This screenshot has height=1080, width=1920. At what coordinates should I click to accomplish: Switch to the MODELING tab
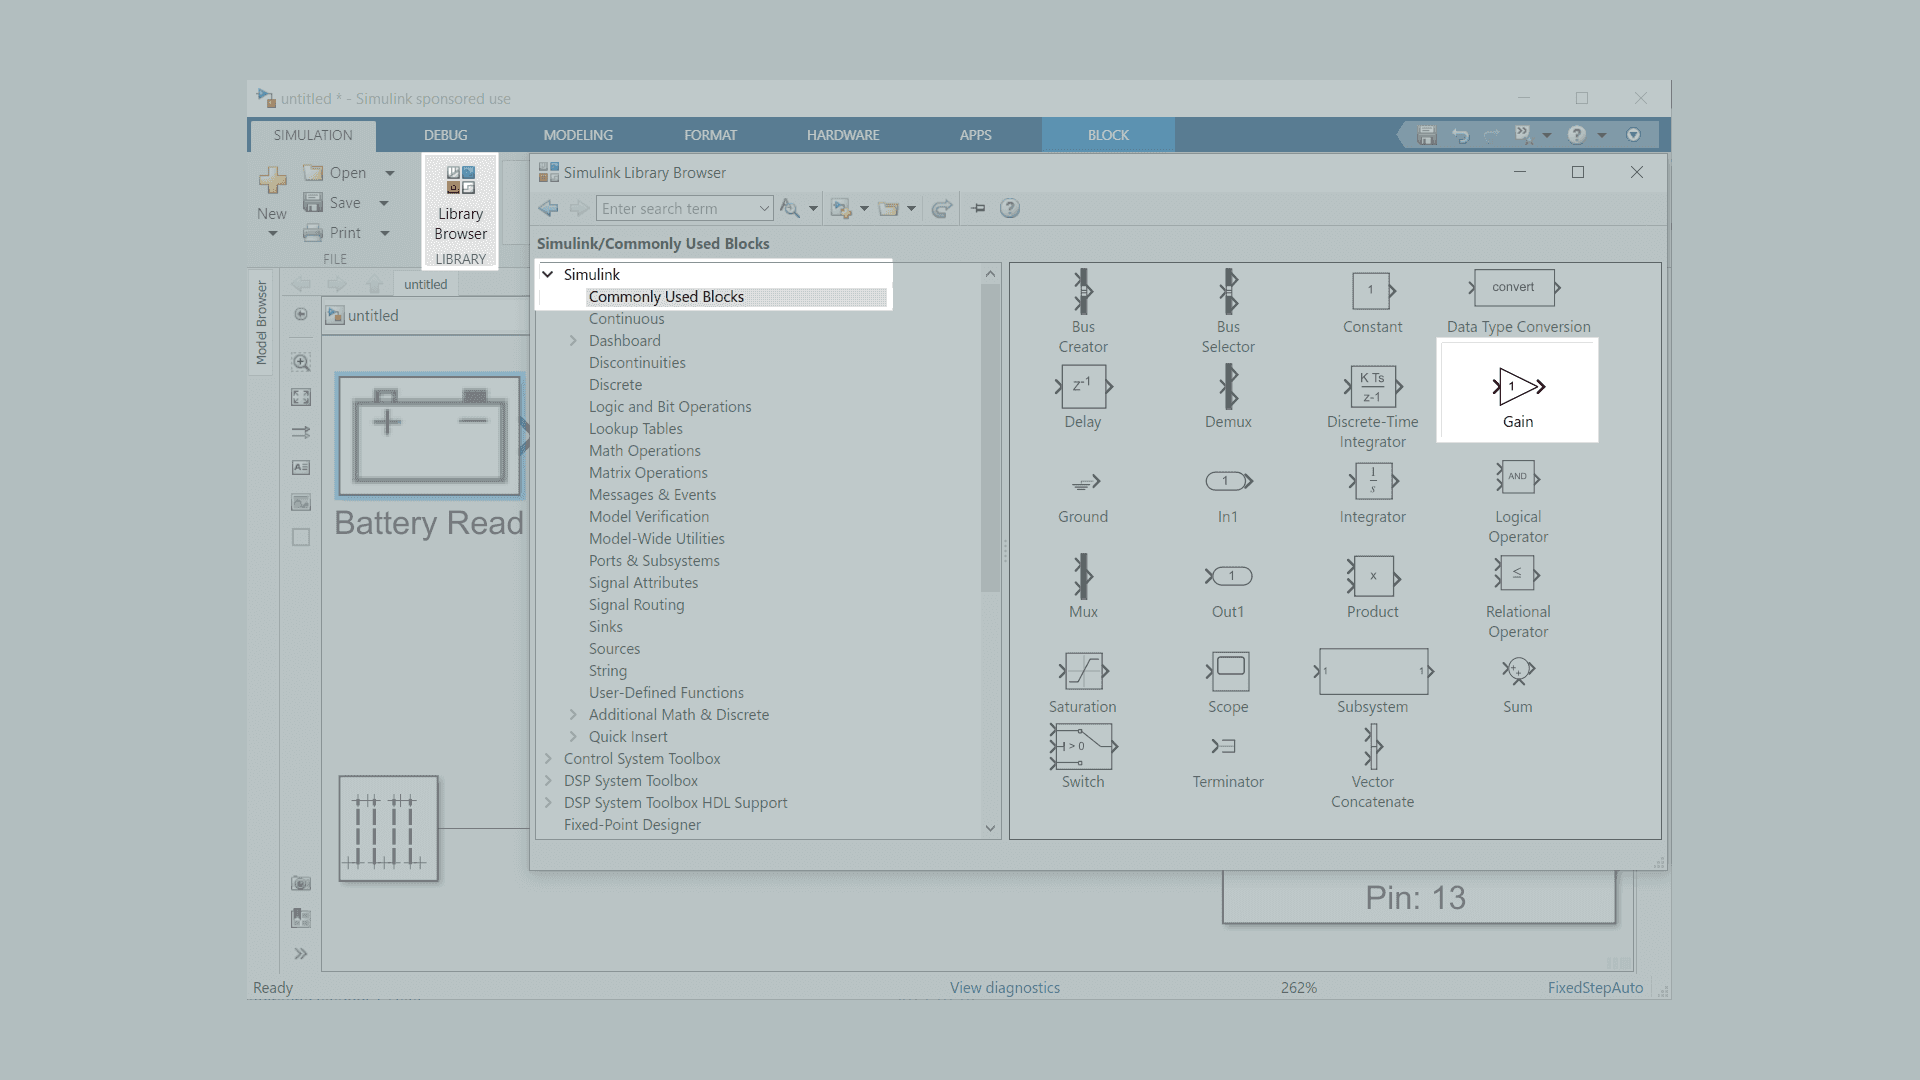[578, 135]
